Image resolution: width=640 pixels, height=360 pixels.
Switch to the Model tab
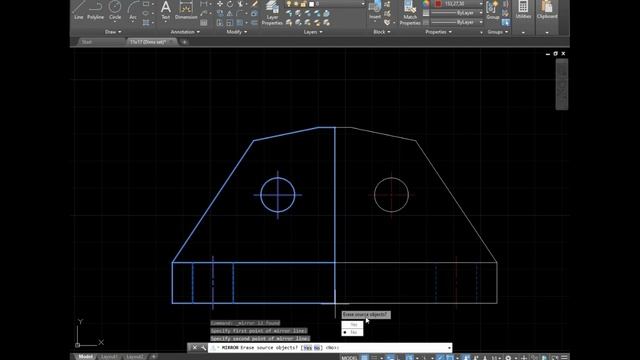coord(85,357)
